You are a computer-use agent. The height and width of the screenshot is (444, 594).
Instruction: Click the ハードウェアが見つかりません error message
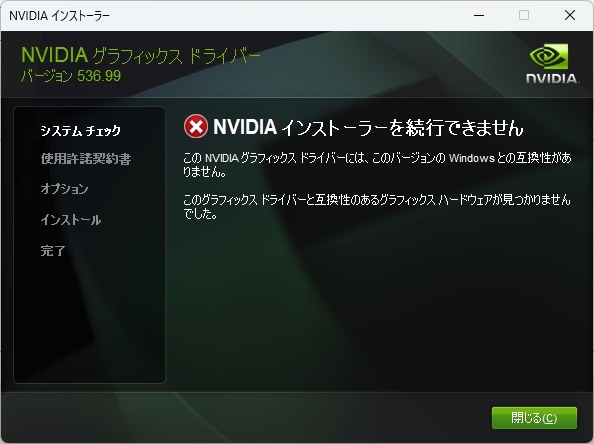(377, 206)
